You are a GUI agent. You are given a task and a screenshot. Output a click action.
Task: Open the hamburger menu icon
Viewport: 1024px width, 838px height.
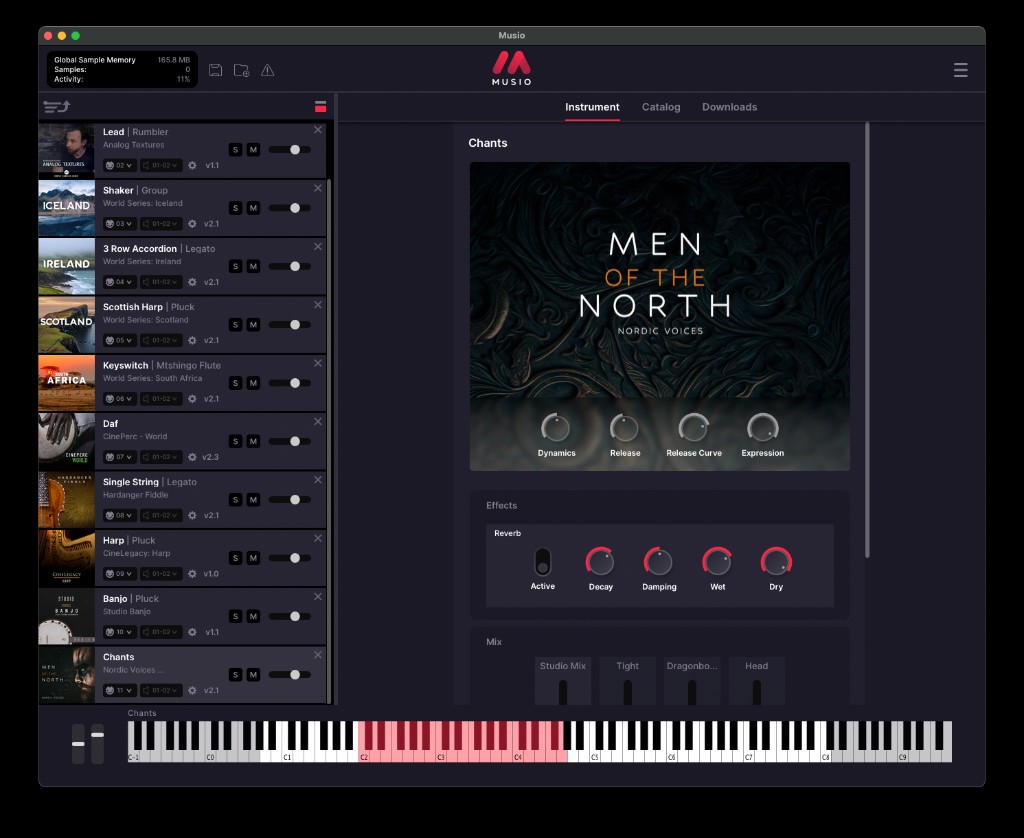click(960, 70)
